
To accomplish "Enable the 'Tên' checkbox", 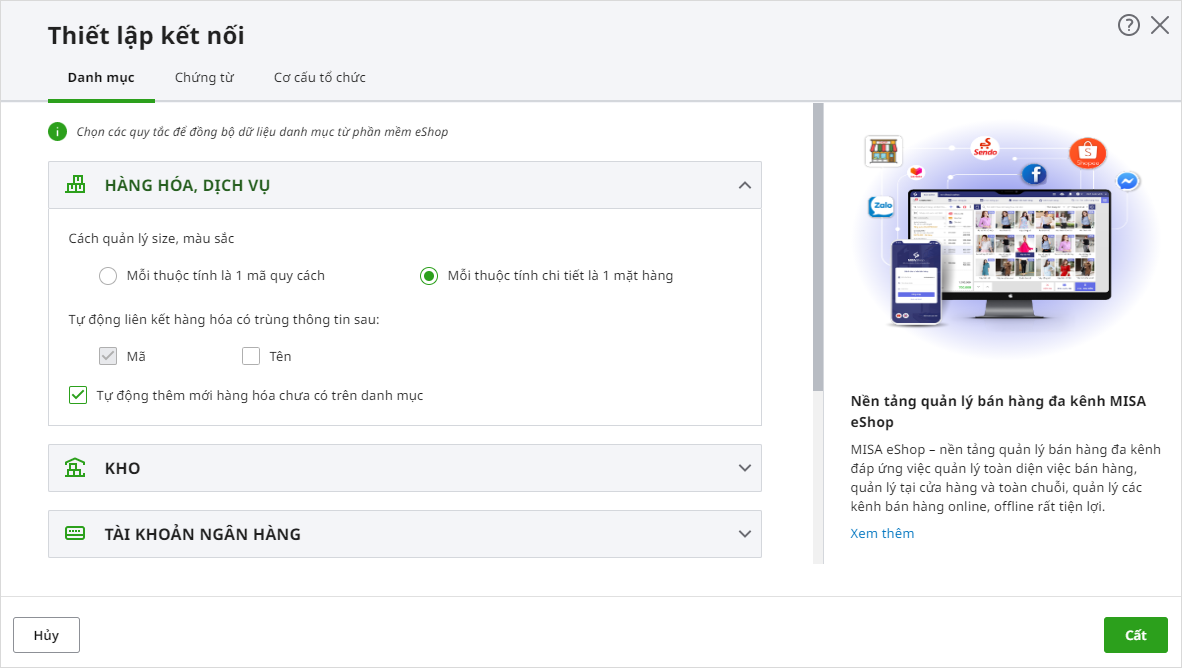I will click(251, 356).
